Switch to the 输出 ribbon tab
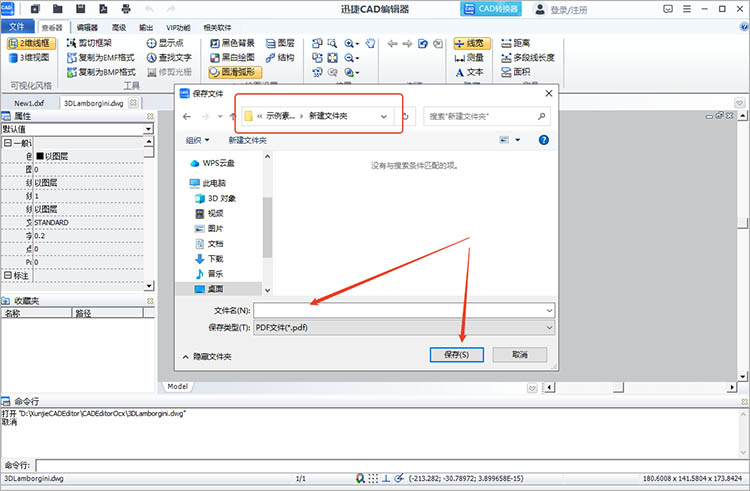 pos(146,28)
